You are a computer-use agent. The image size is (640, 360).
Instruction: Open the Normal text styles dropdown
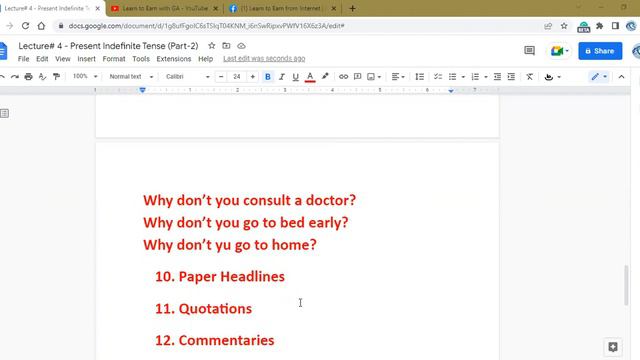[x=131, y=76]
